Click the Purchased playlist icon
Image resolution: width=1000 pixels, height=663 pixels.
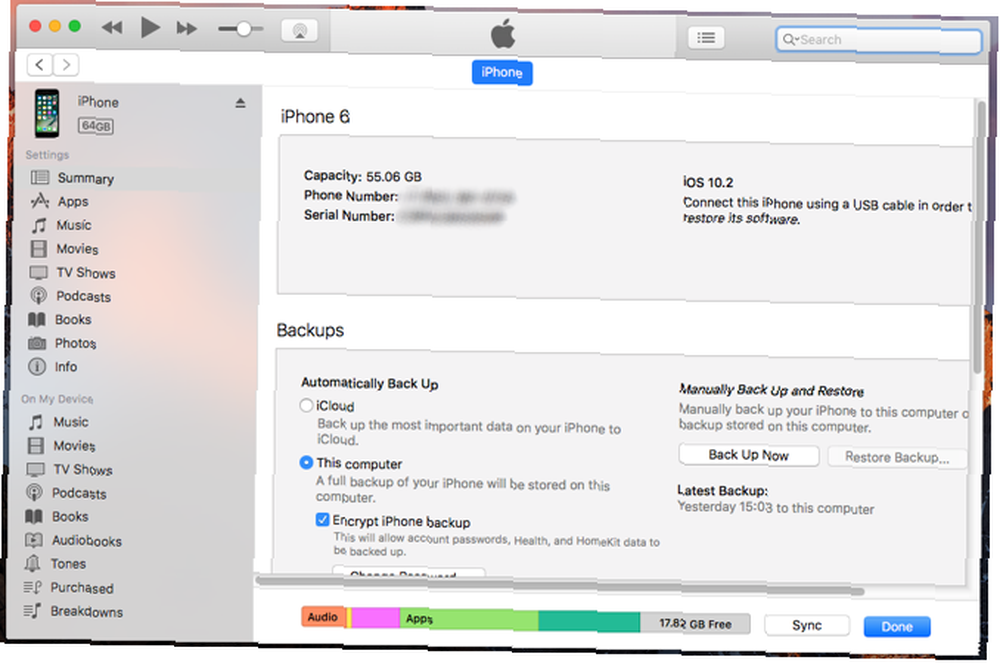click(x=32, y=587)
